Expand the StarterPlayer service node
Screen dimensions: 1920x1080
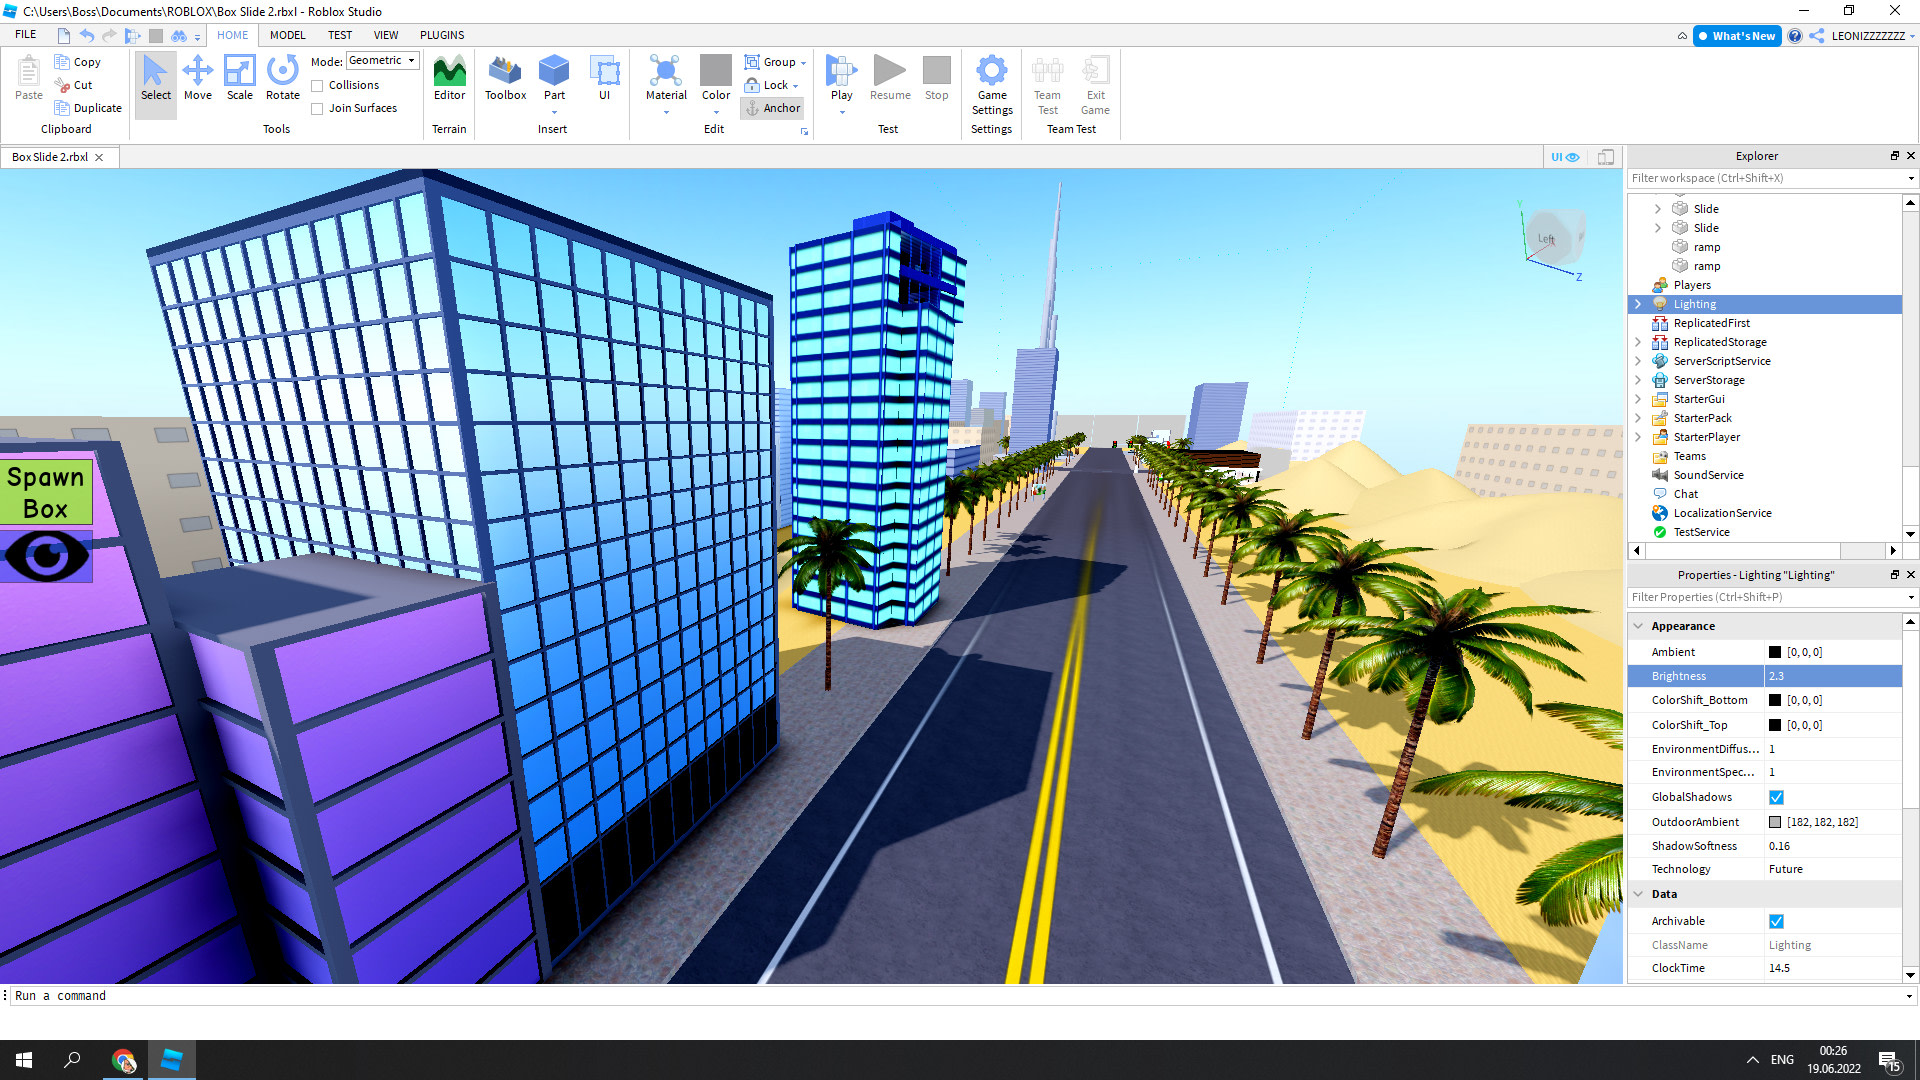(x=1640, y=436)
